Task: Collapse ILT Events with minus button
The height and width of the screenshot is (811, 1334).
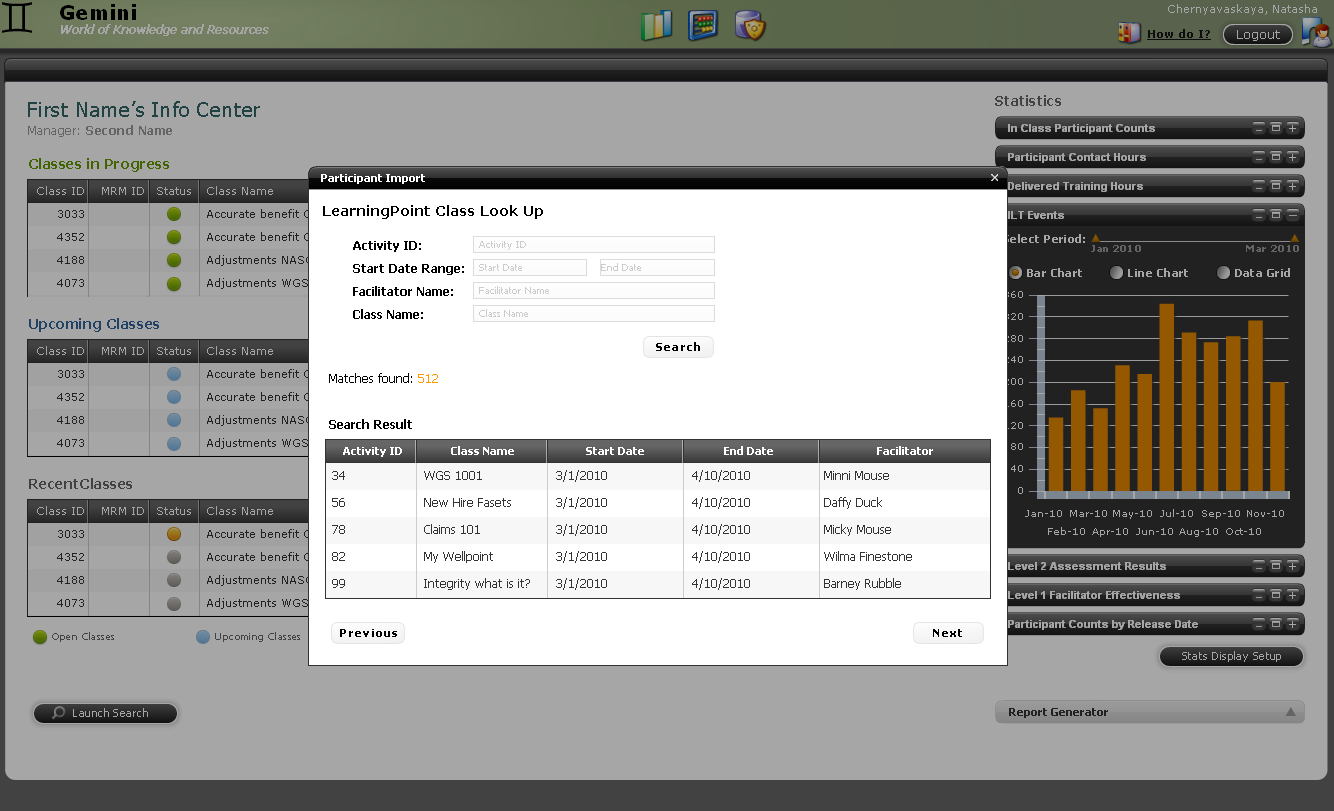Action: pos(1293,215)
